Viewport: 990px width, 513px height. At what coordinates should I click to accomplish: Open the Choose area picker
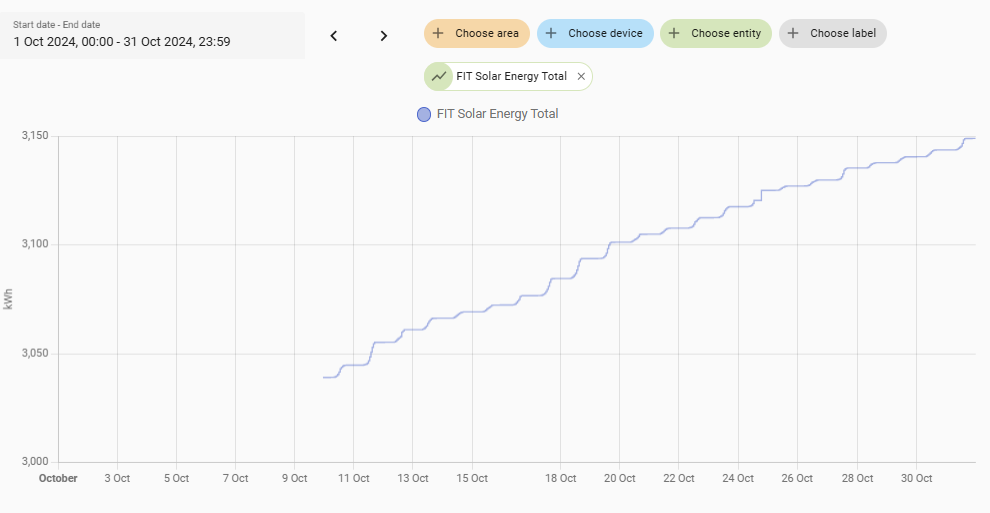pyautogui.click(x=487, y=33)
